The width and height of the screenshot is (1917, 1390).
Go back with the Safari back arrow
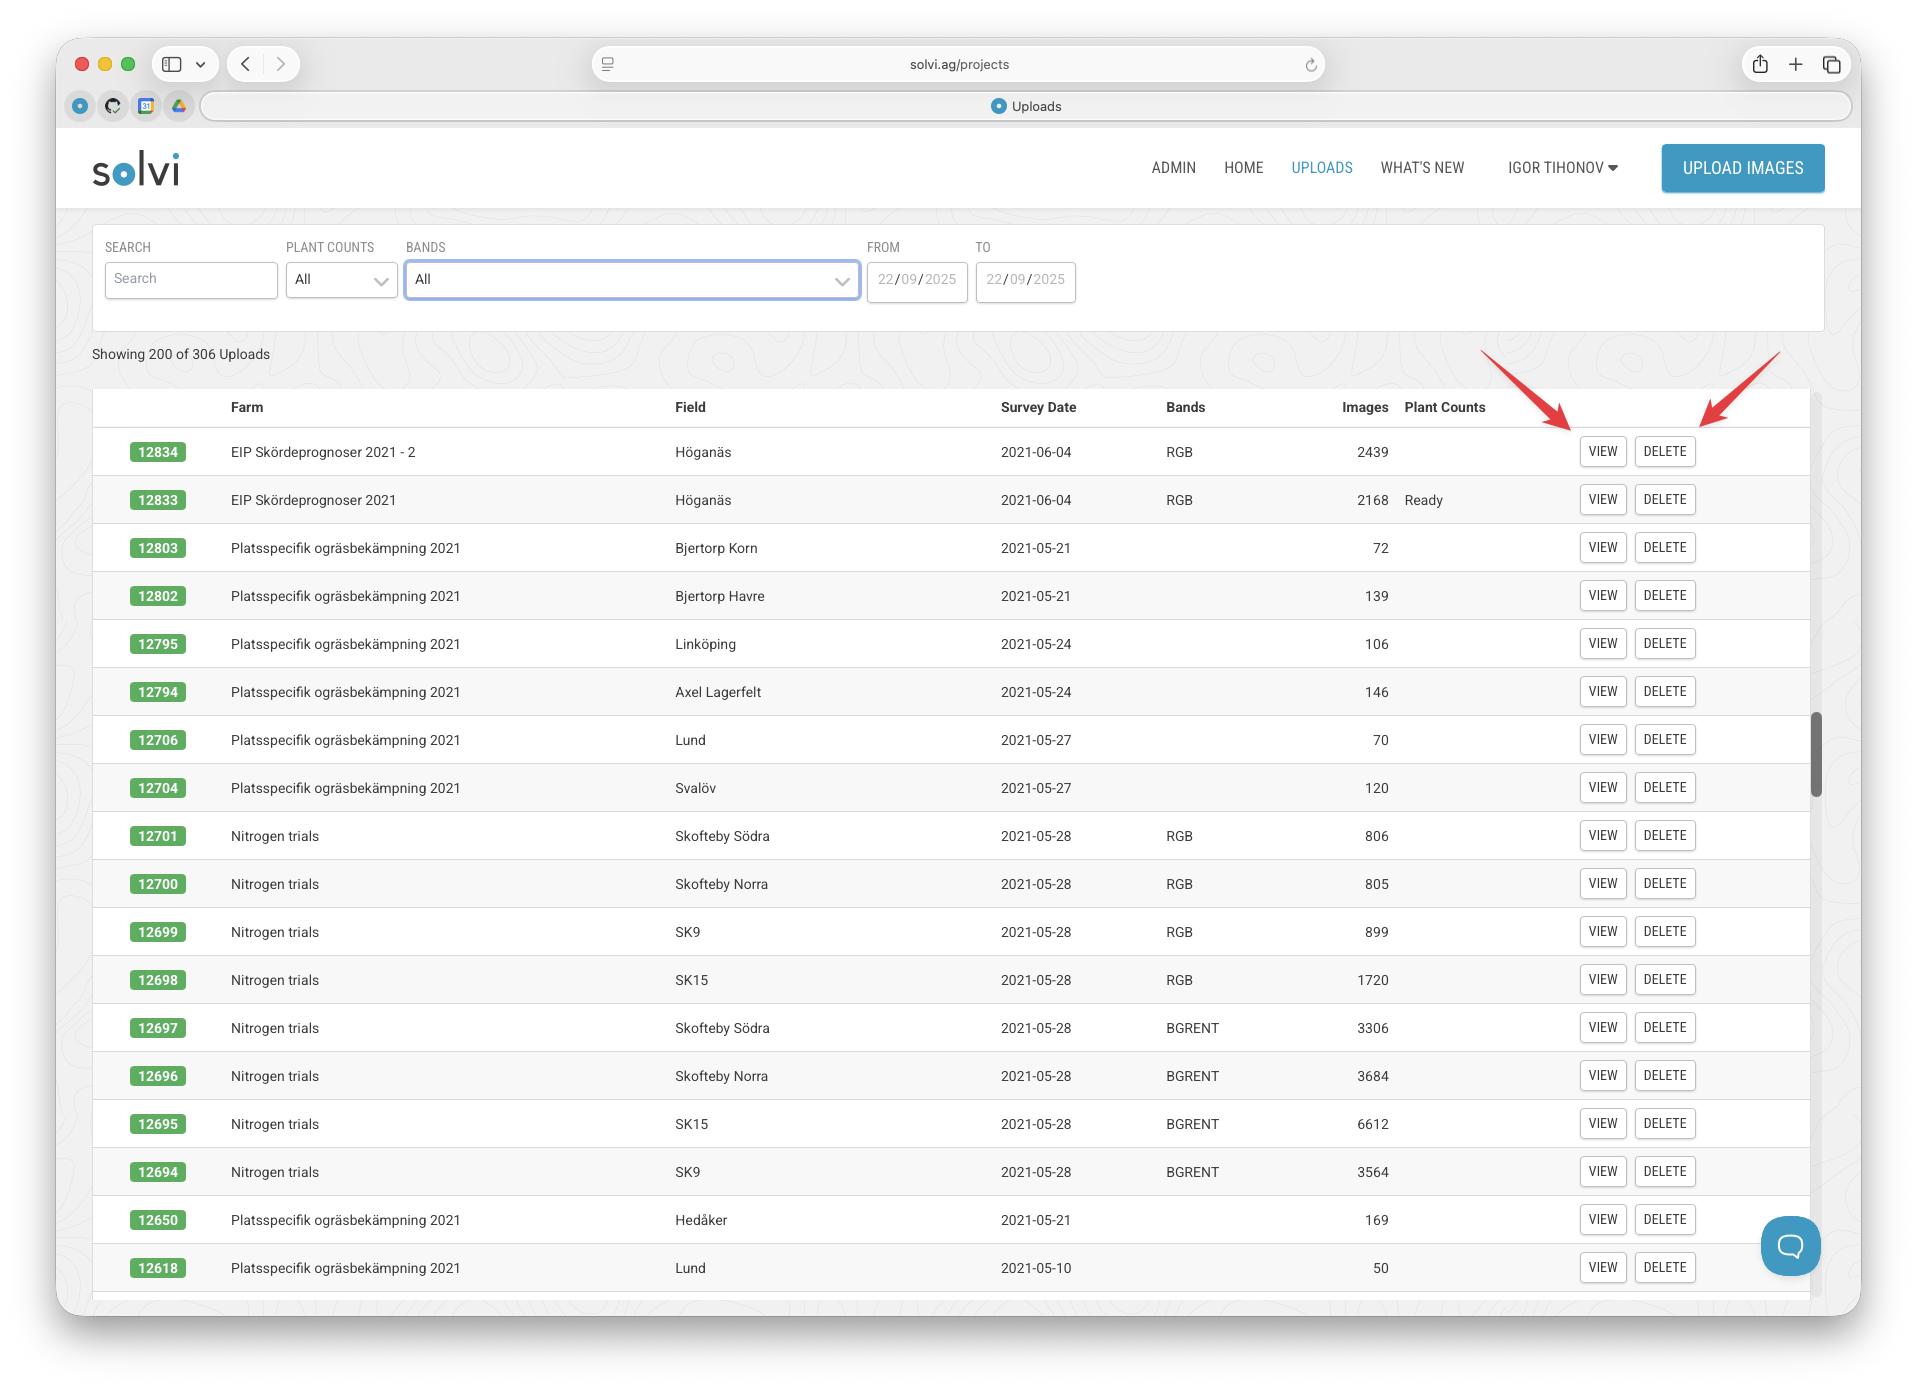click(x=246, y=64)
